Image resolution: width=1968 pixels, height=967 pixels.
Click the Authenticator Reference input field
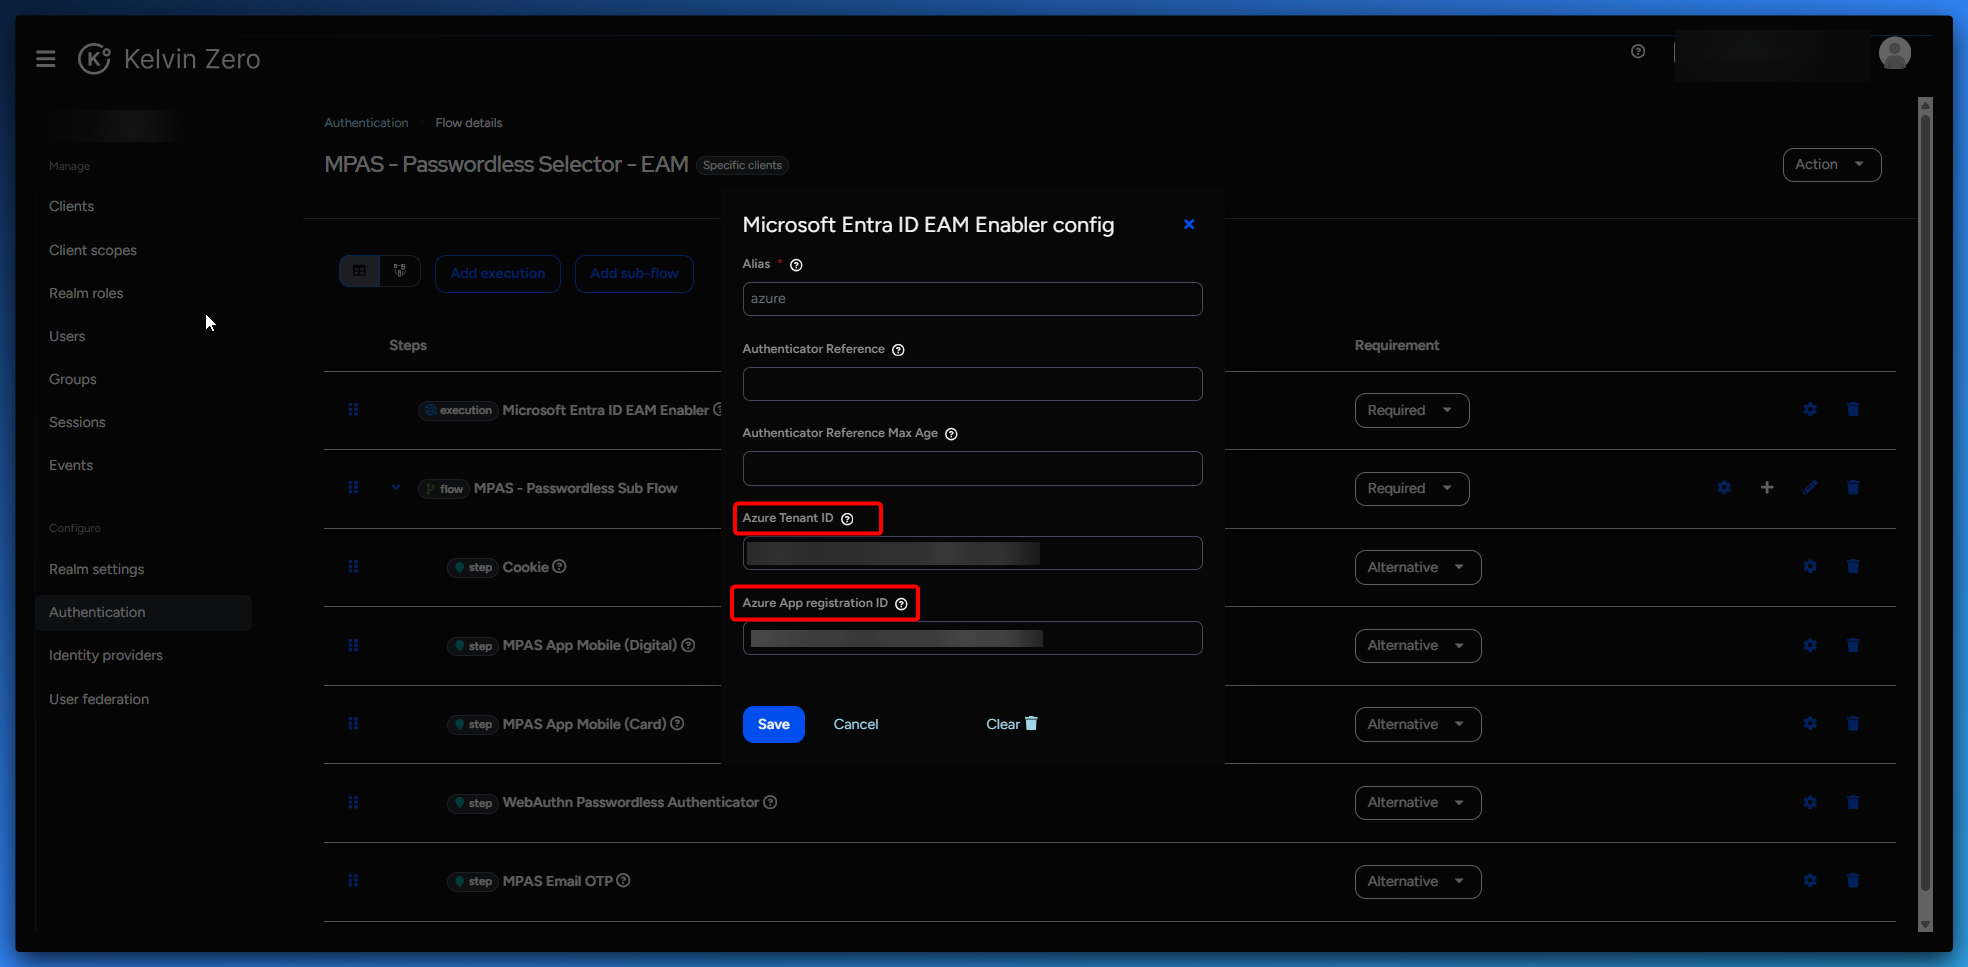point(972,384)
